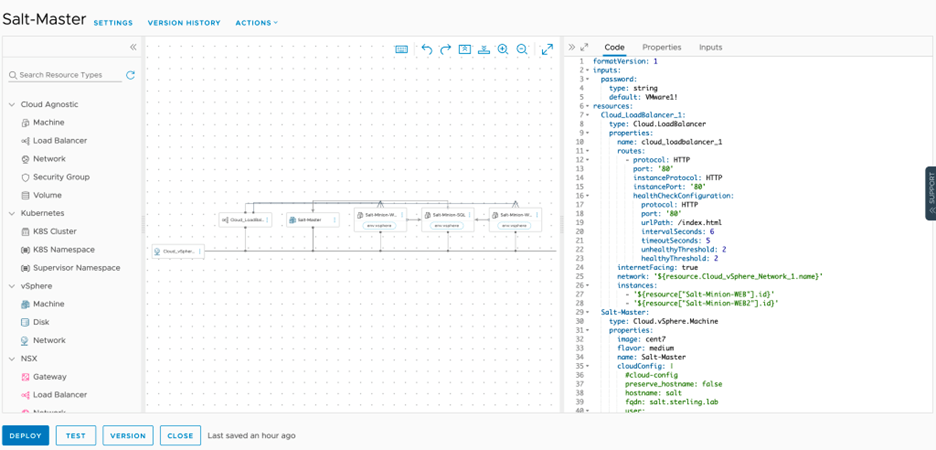Click the redo arrow in canvas toolbar
Screen dimensions: 936x450
click(x=446, y=49)
